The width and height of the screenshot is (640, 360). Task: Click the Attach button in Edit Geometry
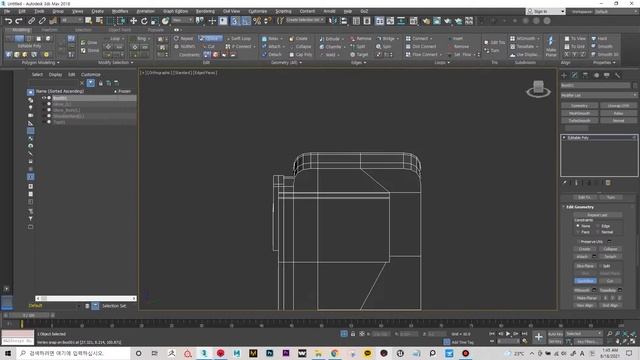[x=582, y=256]
